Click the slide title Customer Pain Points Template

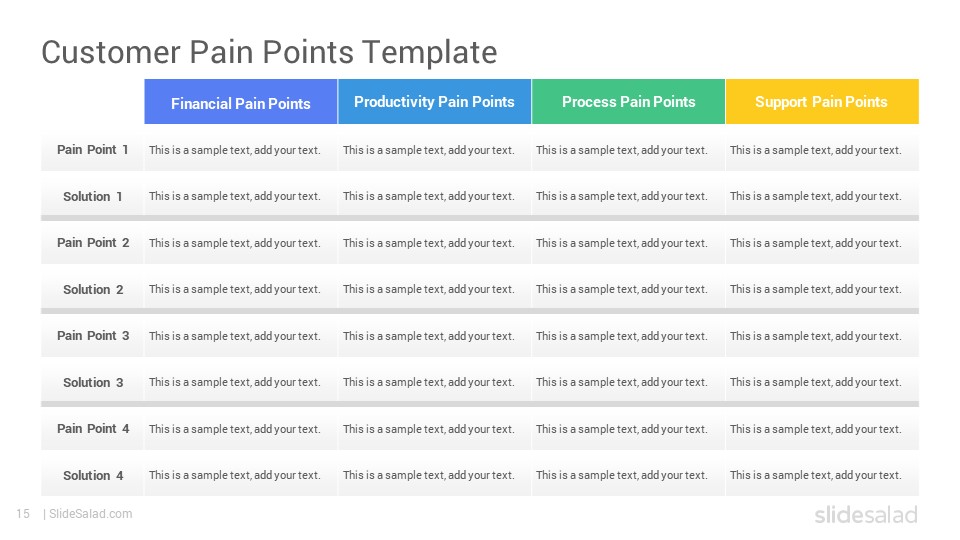click(269, 52)
